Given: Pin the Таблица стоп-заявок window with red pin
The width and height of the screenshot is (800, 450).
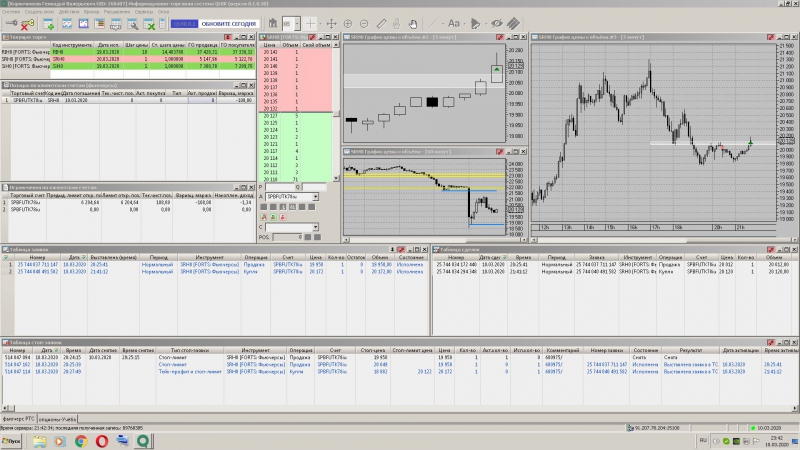Looking at the screenshot, I should pos(771,342).
